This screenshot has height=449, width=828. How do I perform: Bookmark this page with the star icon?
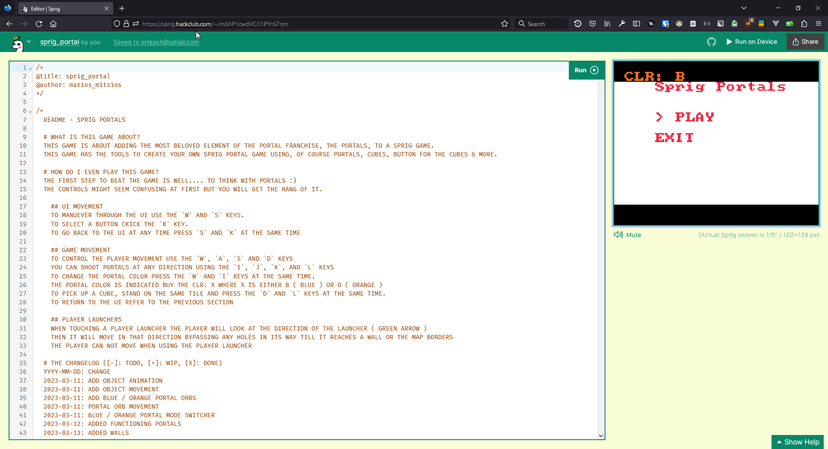[504, 24]
